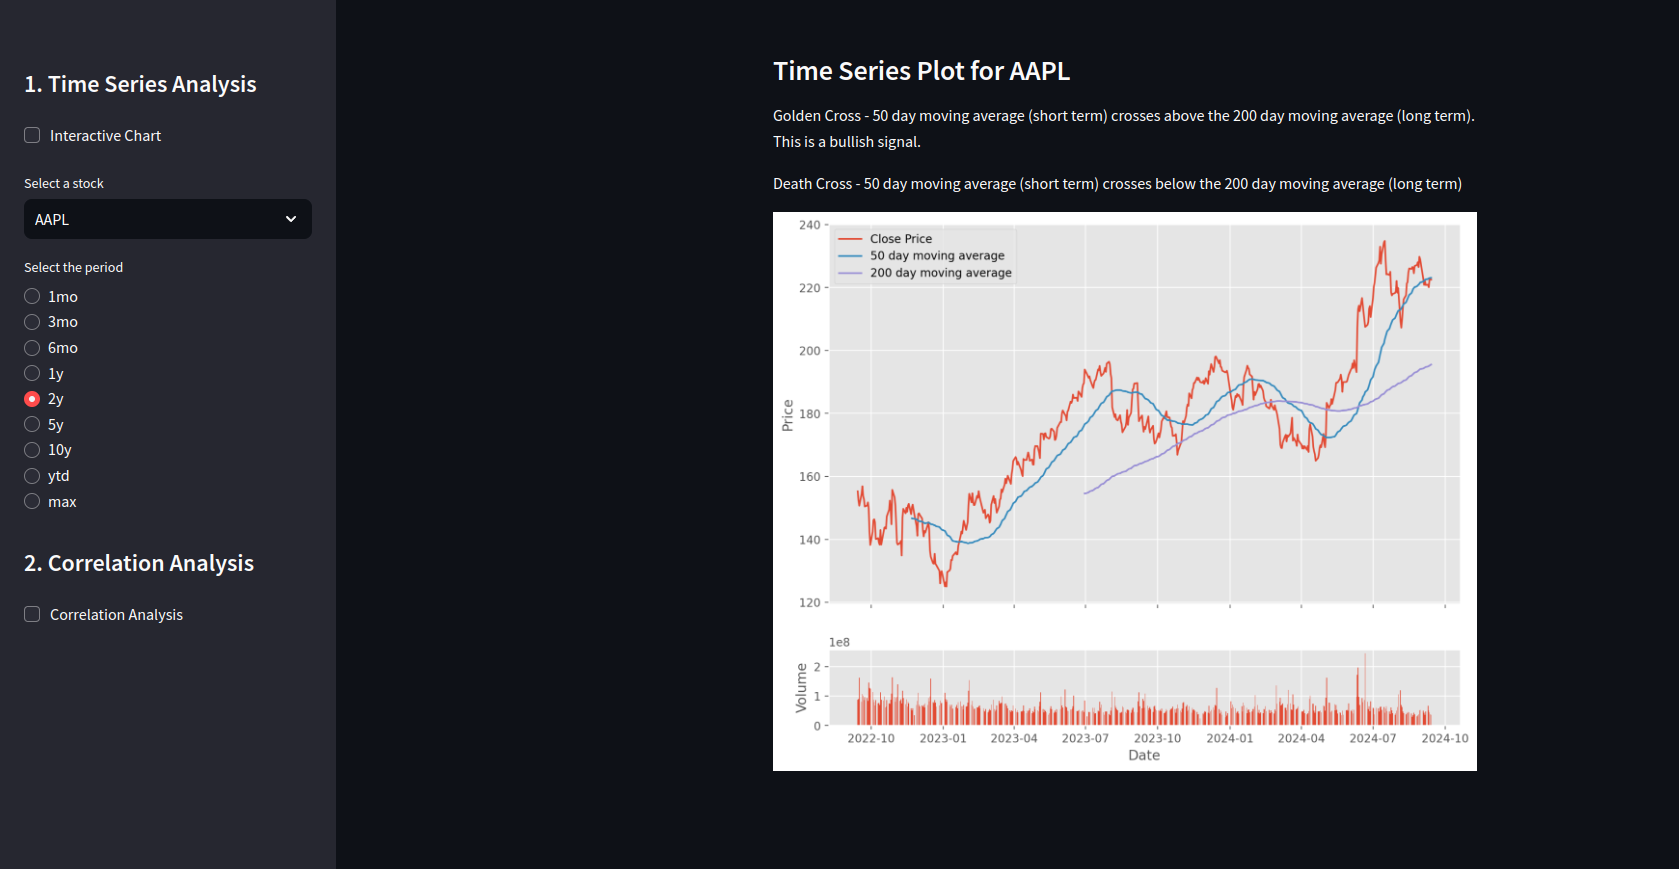Enable the Correlation Analysis checkbox

[x=32, y=615]
